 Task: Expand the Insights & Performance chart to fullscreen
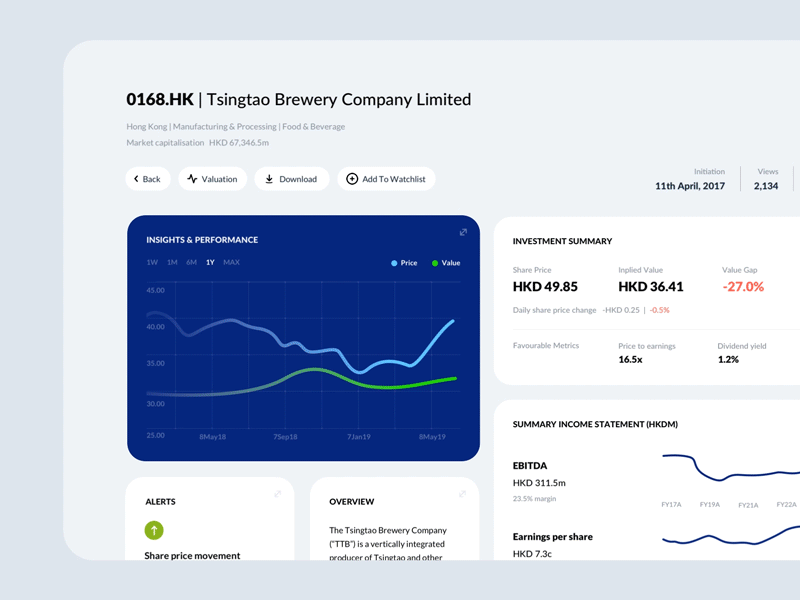463,231
